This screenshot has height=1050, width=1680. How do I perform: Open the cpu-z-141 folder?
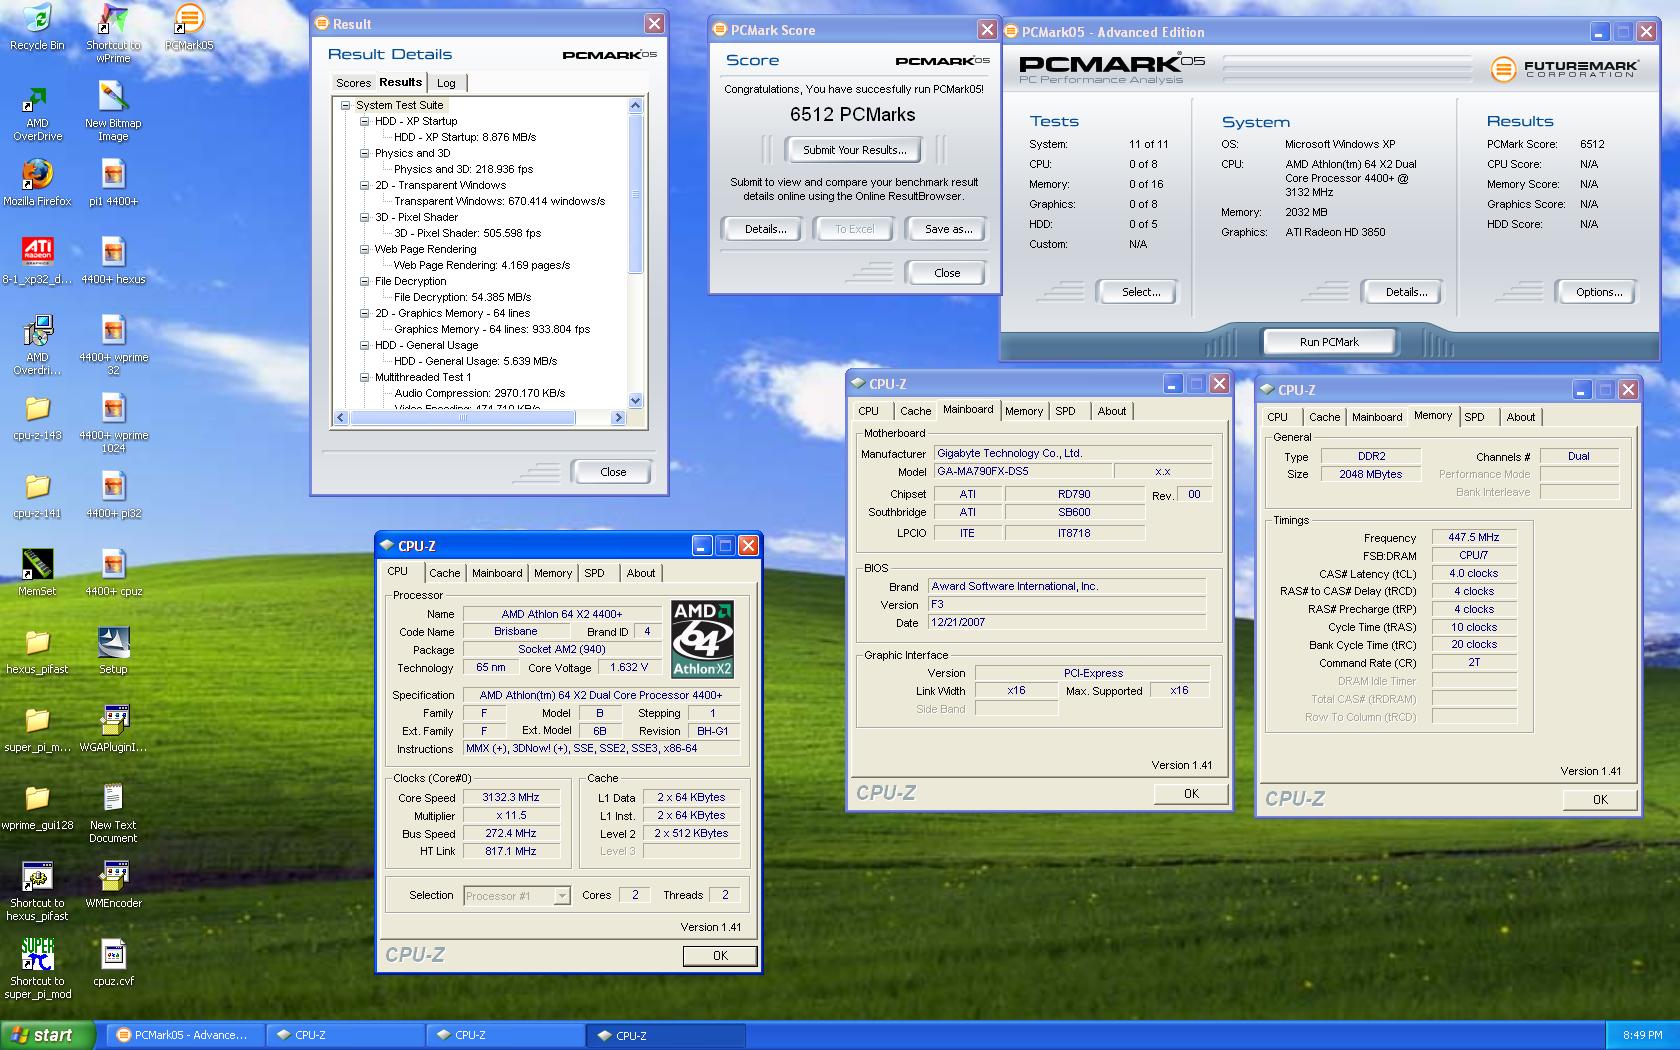coord(37,495)
